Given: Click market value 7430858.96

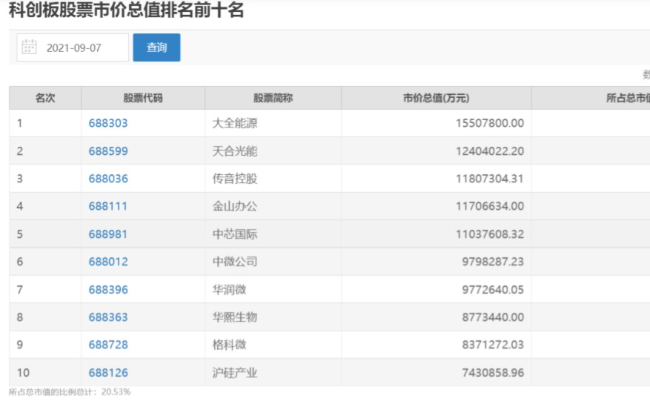Looking at the screenshot, I should [493, 373].
